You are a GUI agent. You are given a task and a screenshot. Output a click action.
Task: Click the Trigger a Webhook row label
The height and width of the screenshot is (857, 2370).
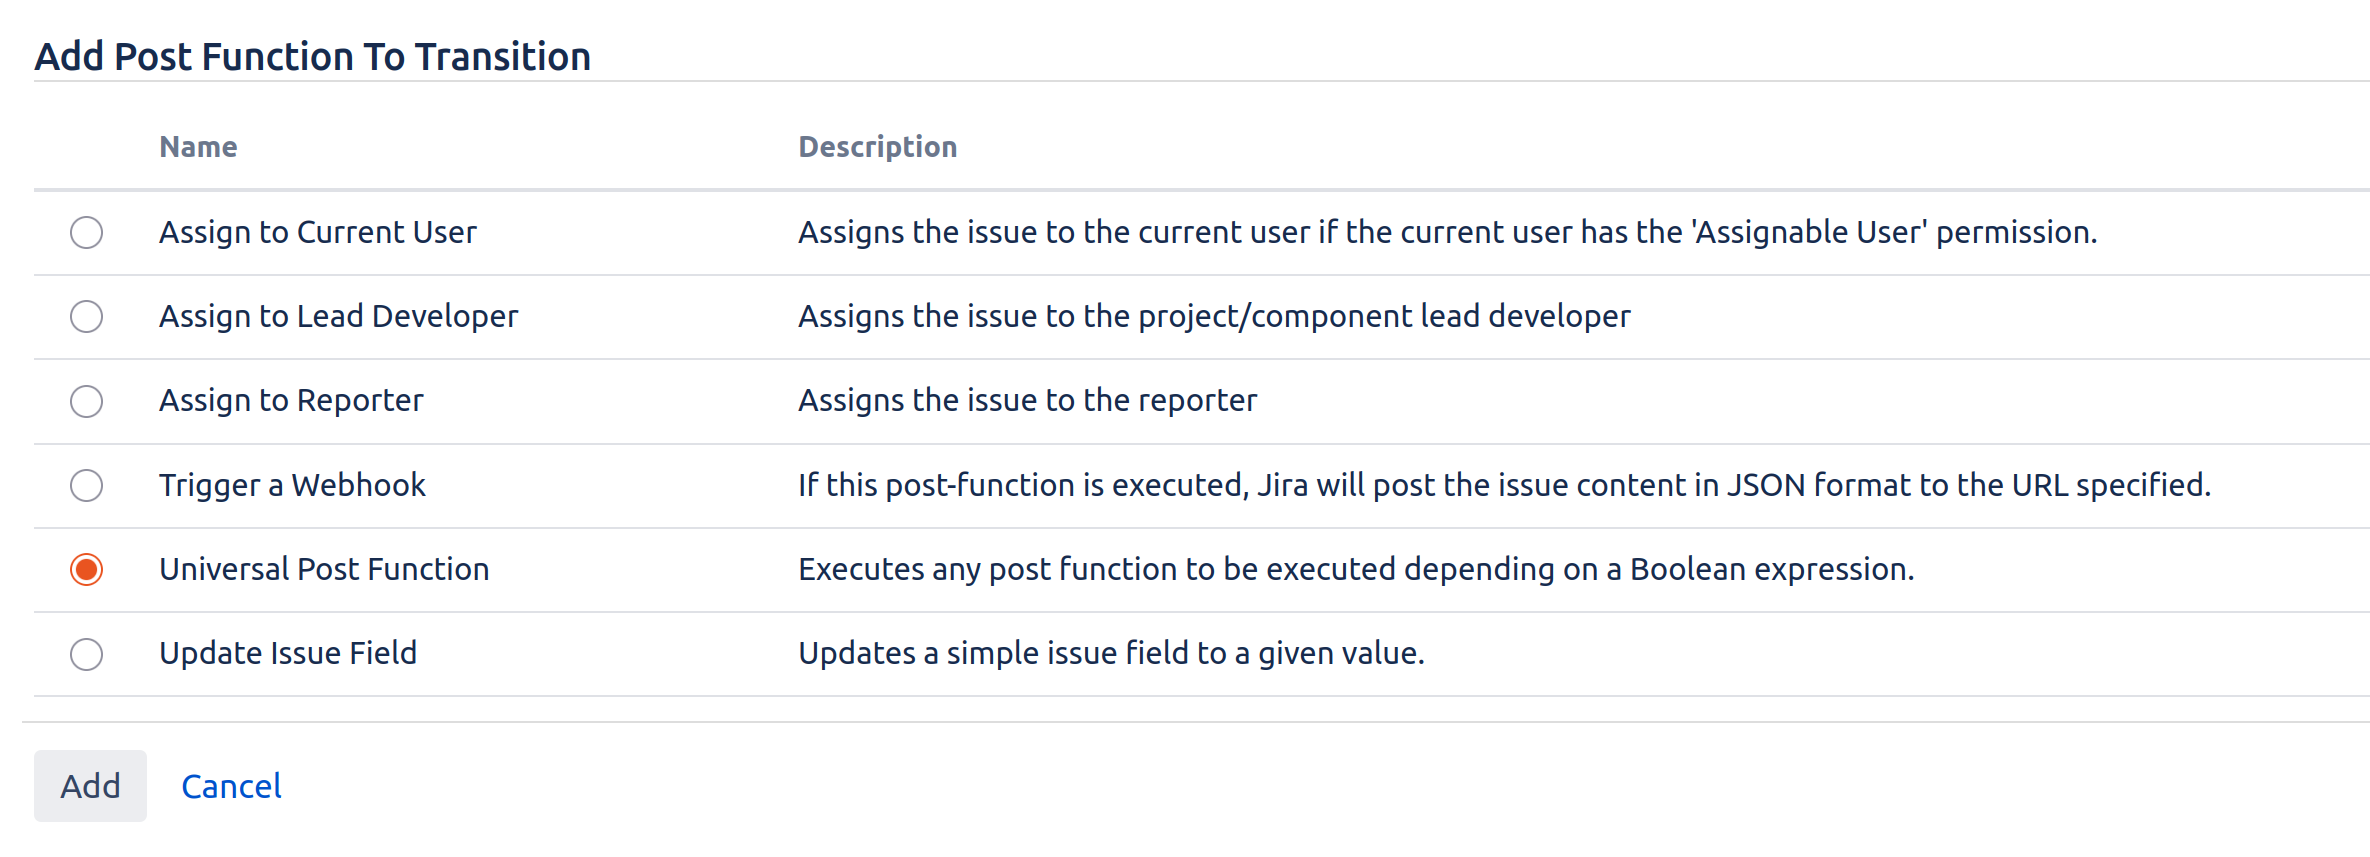point(292,485)
